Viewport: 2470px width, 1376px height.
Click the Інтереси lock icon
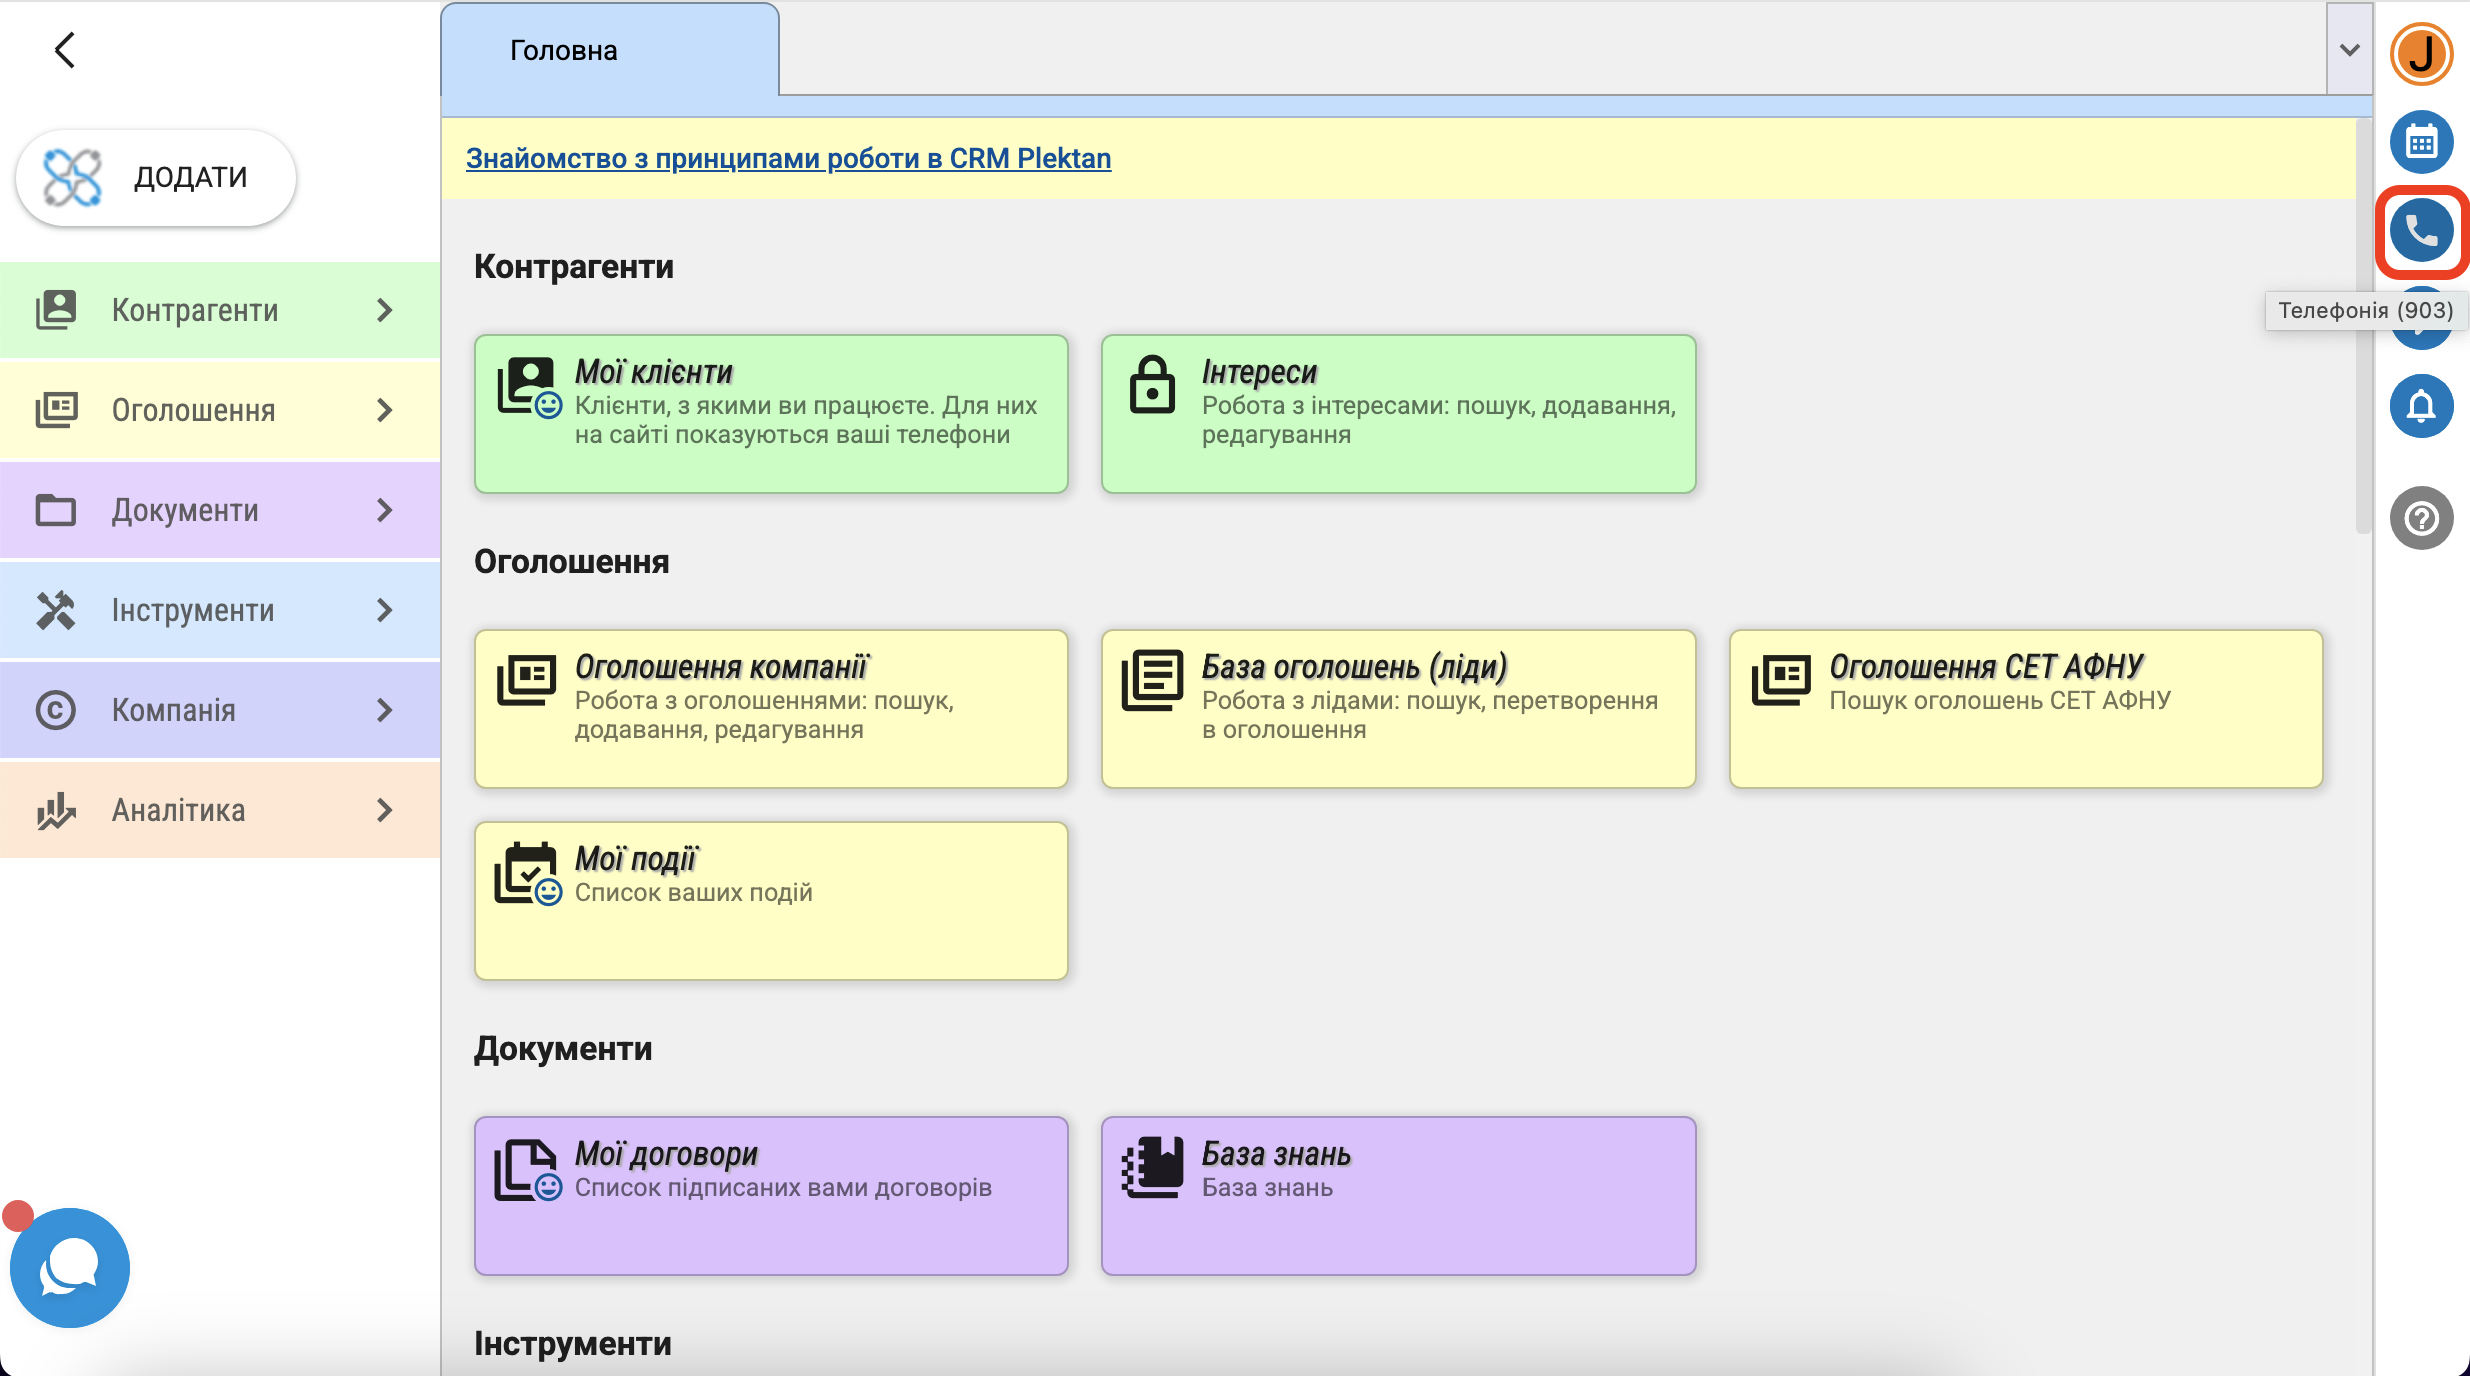coord(1152,384)
